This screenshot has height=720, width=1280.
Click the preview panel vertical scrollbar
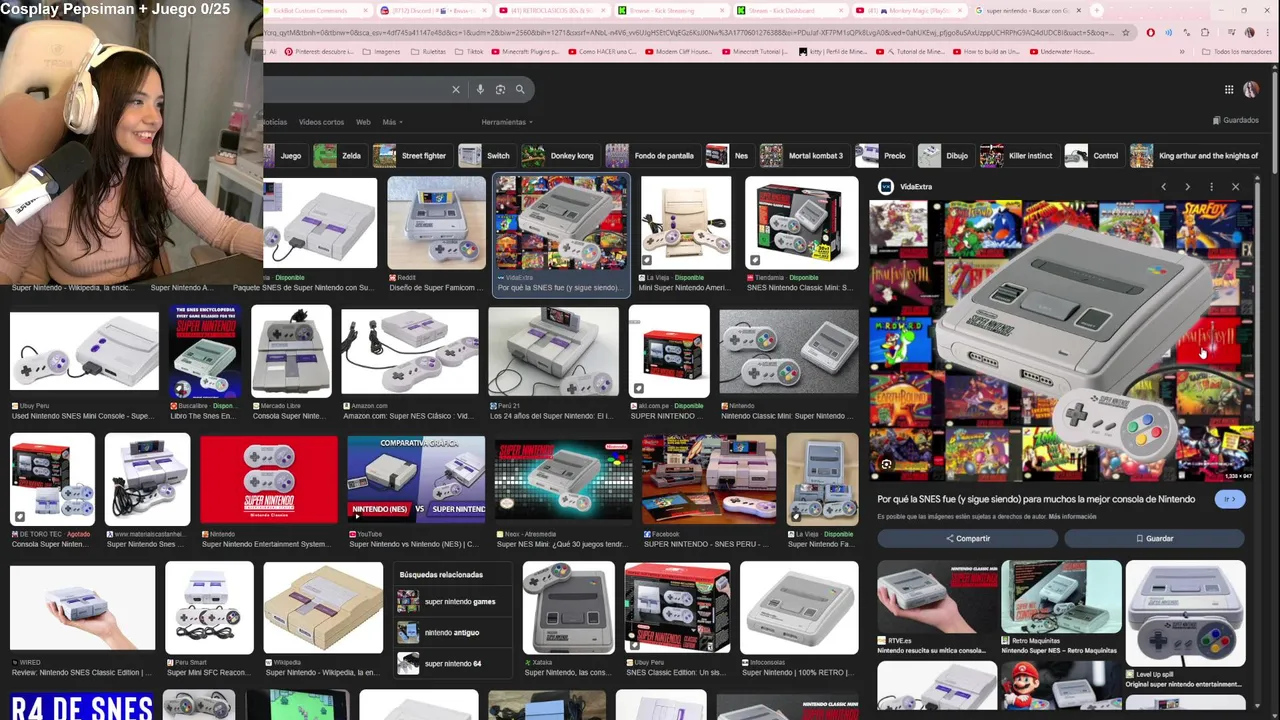point(1256,300)
